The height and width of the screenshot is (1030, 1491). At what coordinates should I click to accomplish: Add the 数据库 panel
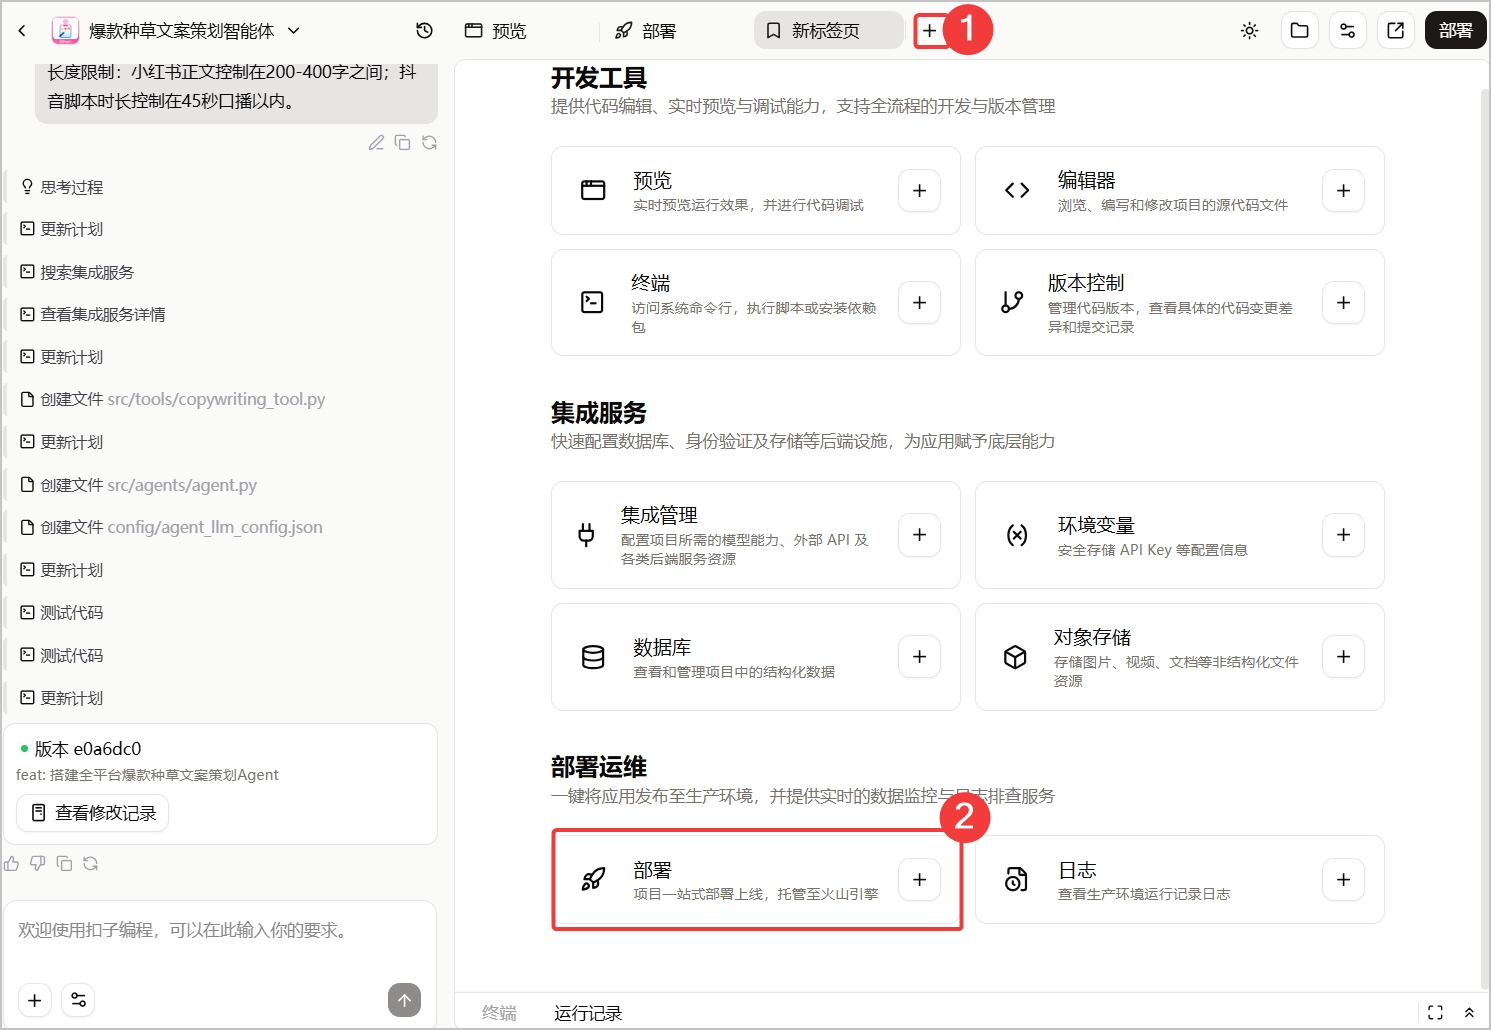[x=919, y=657]
